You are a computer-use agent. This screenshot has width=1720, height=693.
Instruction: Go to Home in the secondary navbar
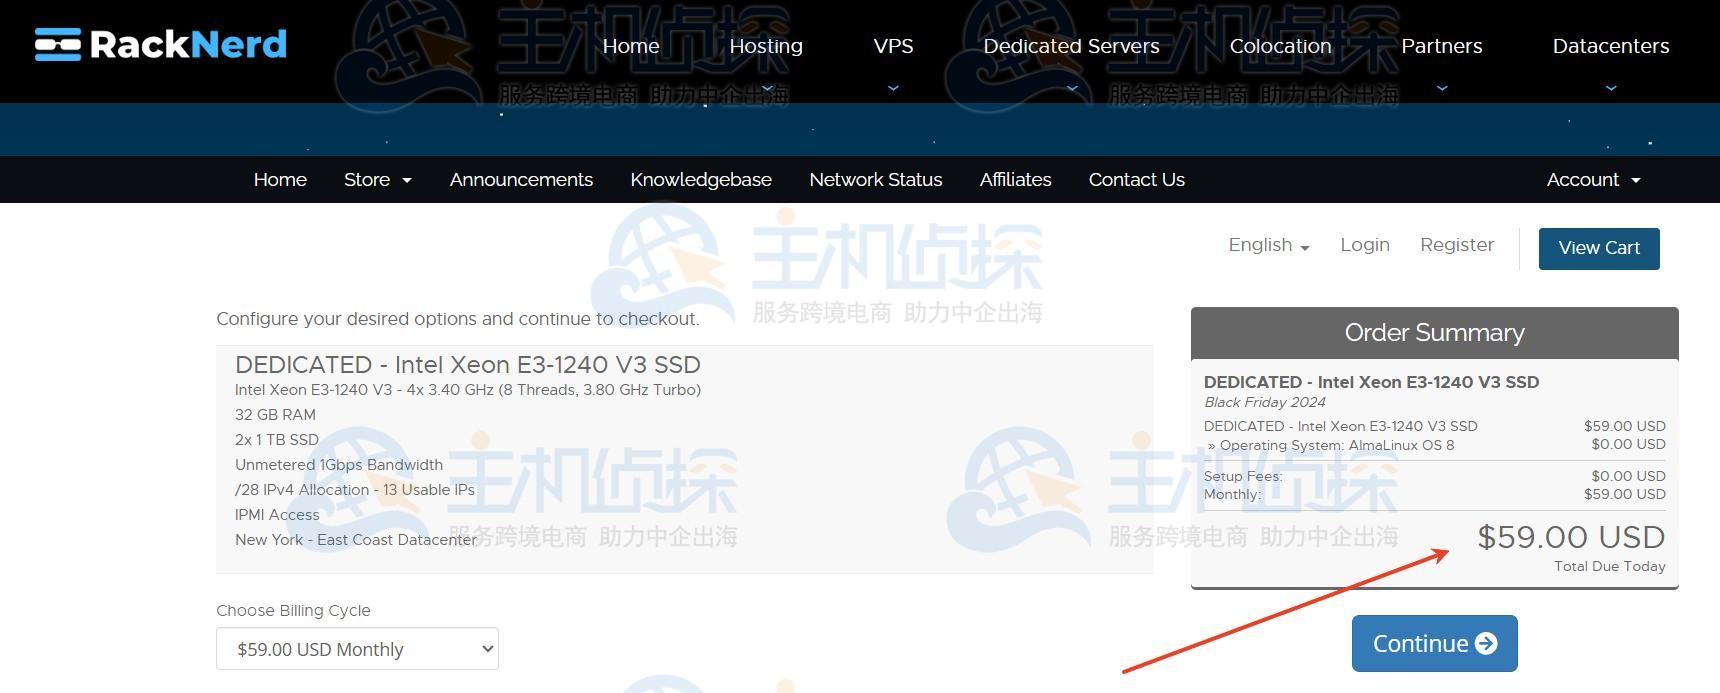click(280, 180)
